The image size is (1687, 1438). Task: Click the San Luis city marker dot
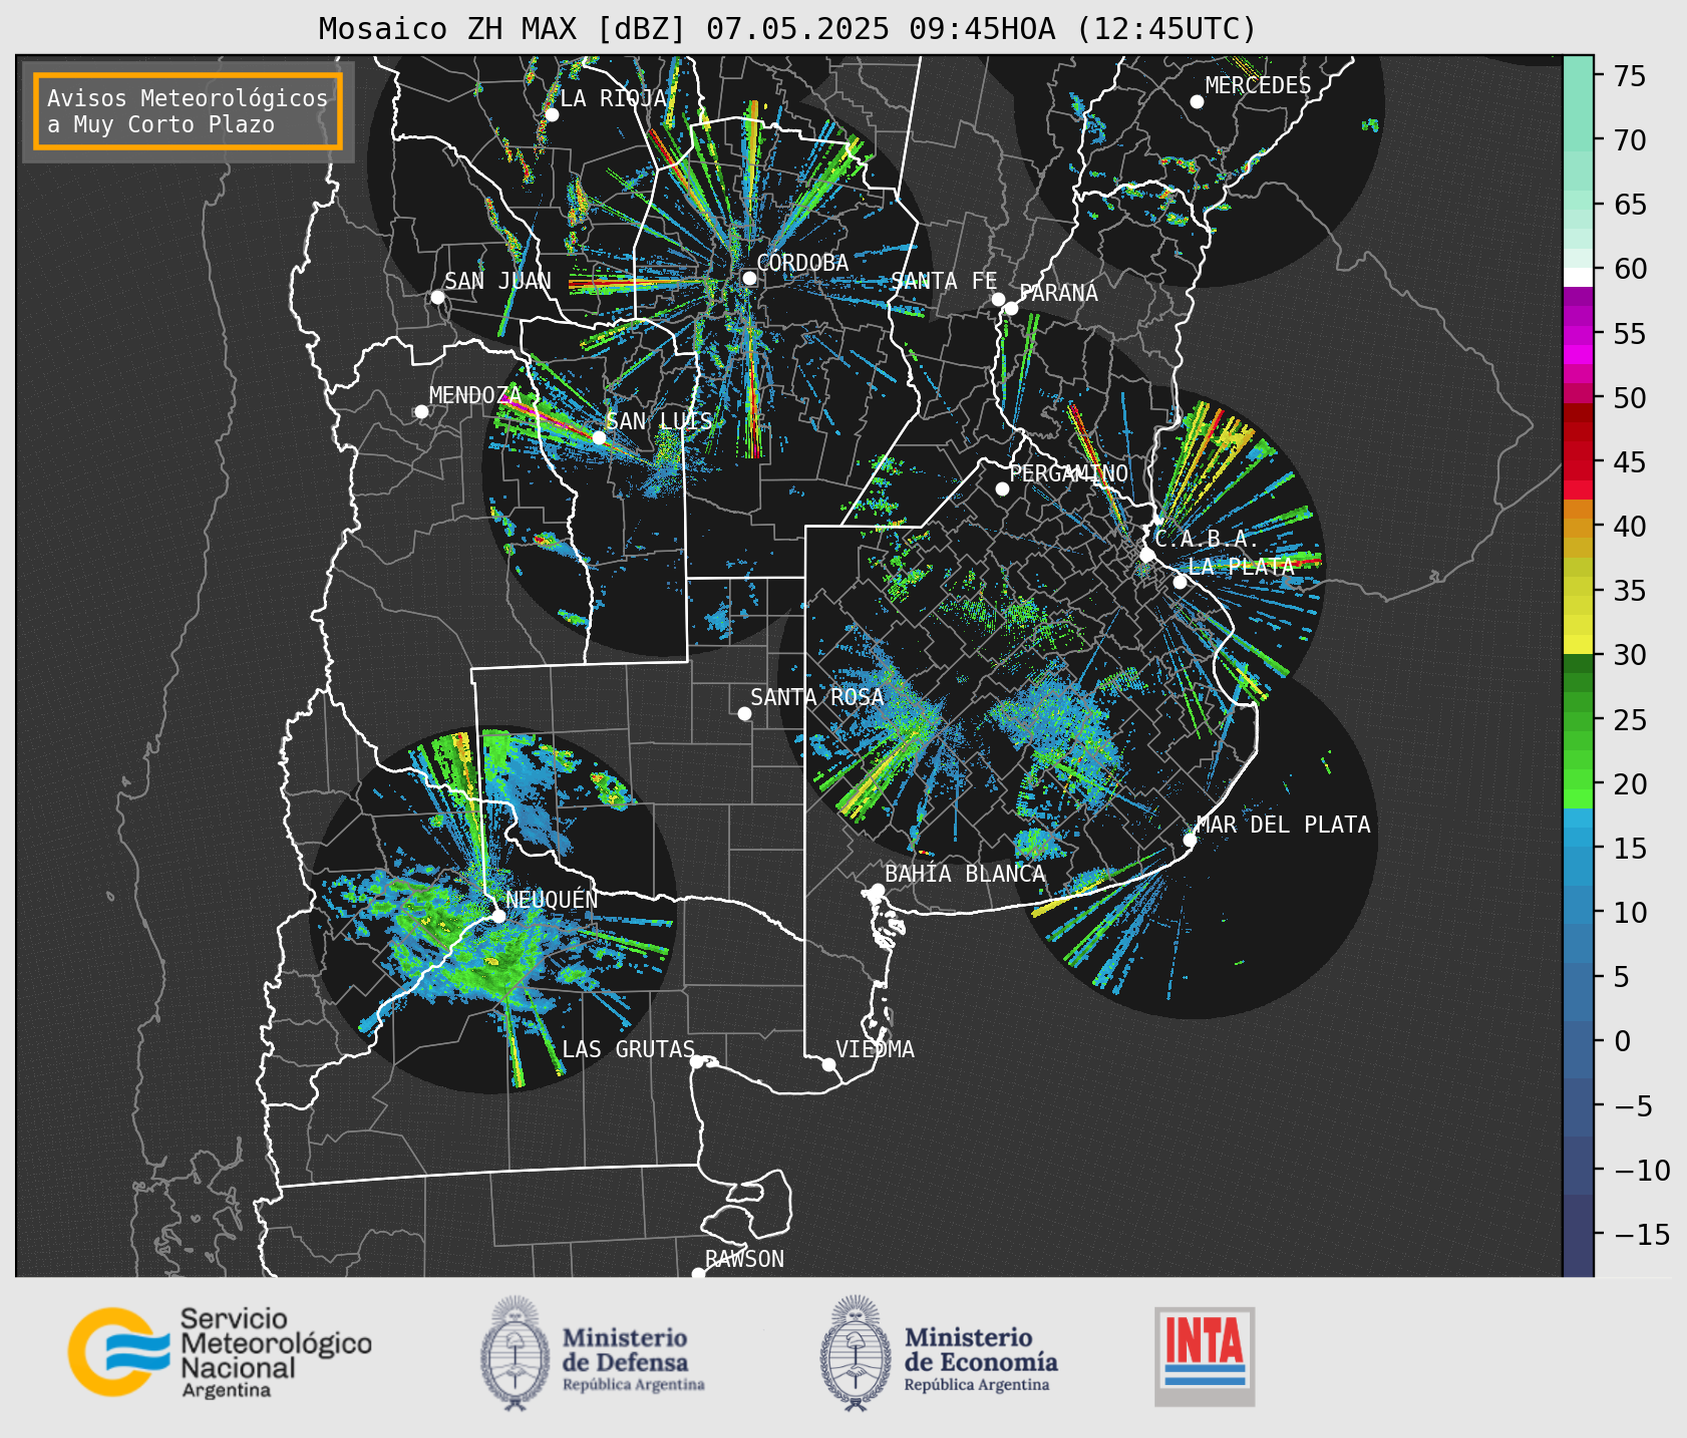[x=598, y=437]
